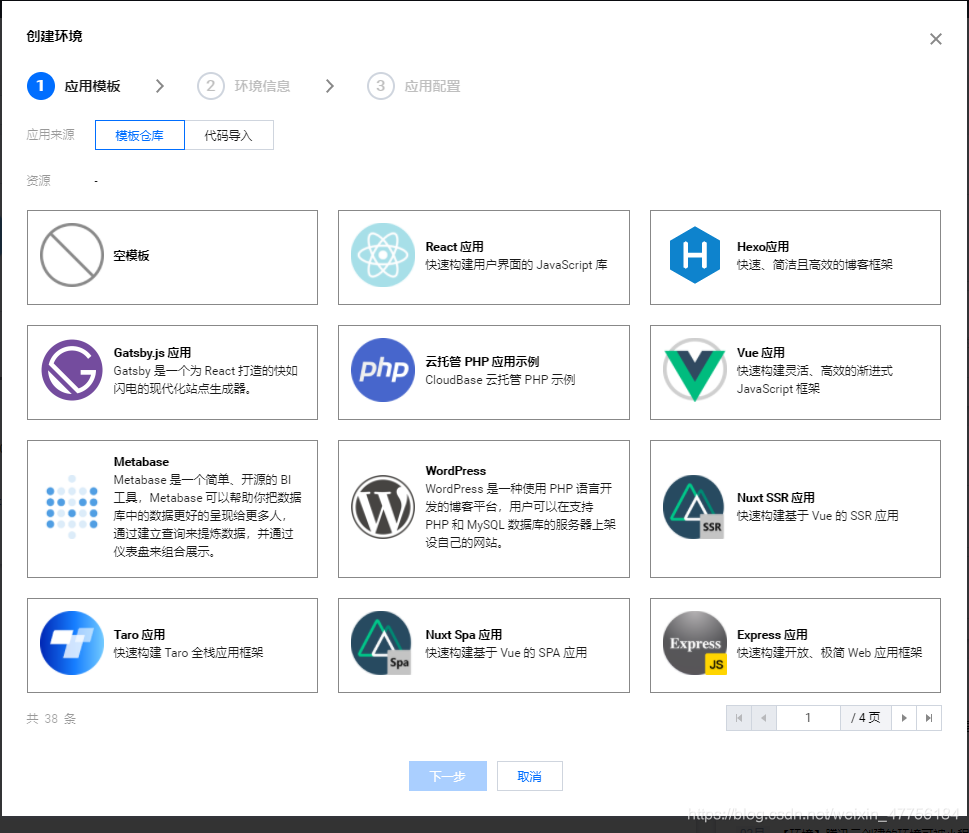Choose the WordPress title text

click(x=455, y=471)
